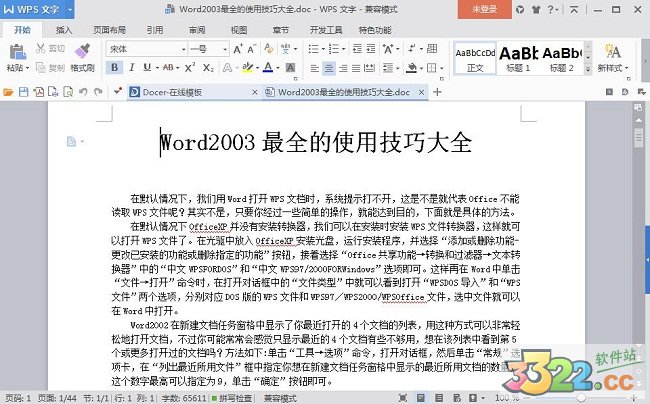The image size is (650, 404).
Task: Apply the Heading 1 style
Action: click(518, 58)
